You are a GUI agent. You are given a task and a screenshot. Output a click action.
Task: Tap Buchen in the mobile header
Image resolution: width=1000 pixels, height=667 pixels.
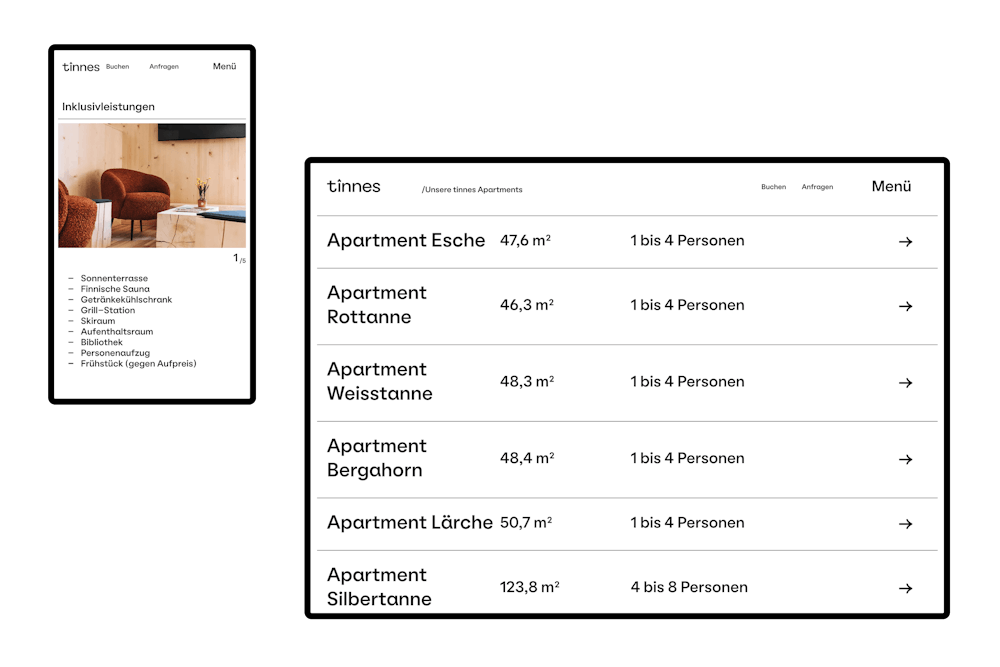pyautogui.click(x=117, y=67)
